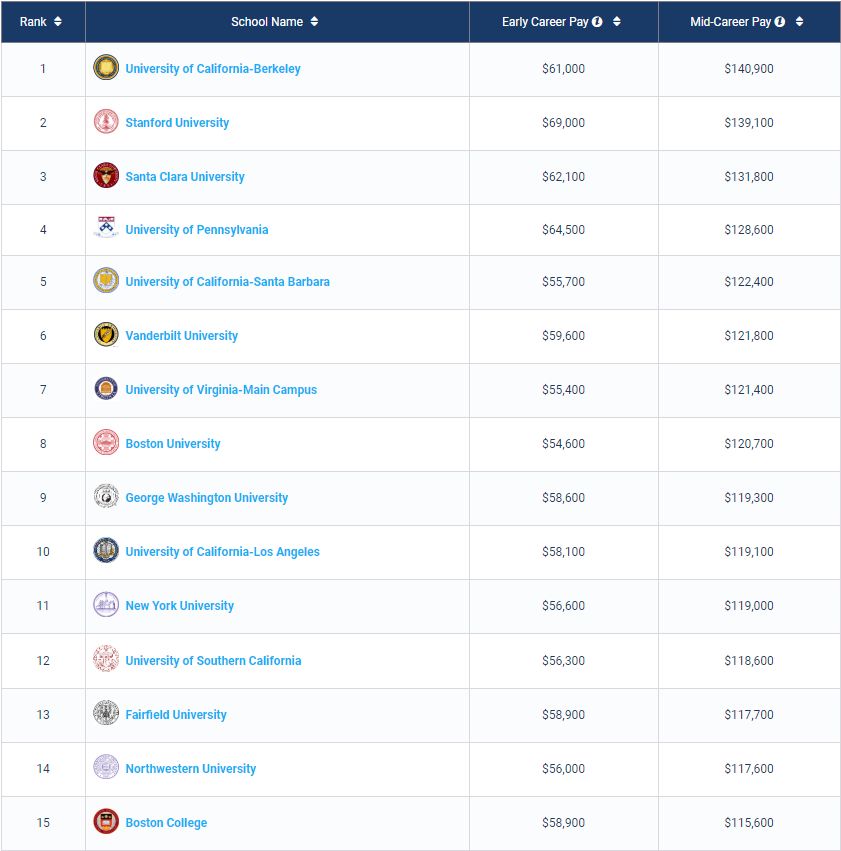The height and width of the screenshot is (851, 841).
Task: Click Santa Clara University seal logo
Action: [x=106, y=175]
